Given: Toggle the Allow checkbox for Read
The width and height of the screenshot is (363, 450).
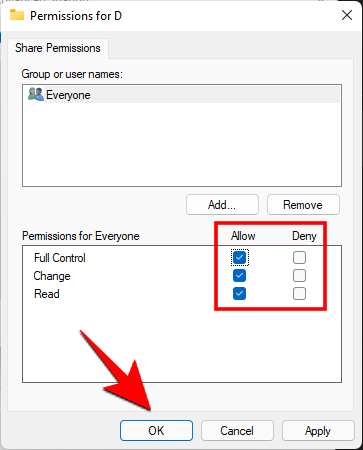Looking at the screenshot, I should point(239,294).
